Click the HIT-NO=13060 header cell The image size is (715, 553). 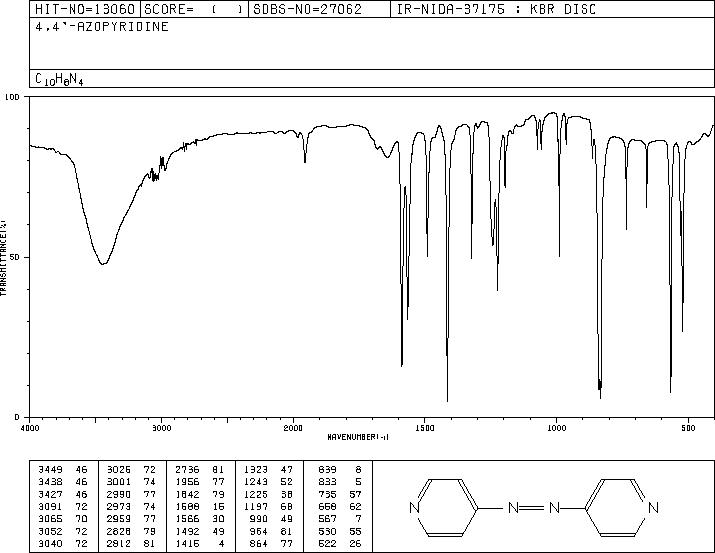[x=85, y=9]
